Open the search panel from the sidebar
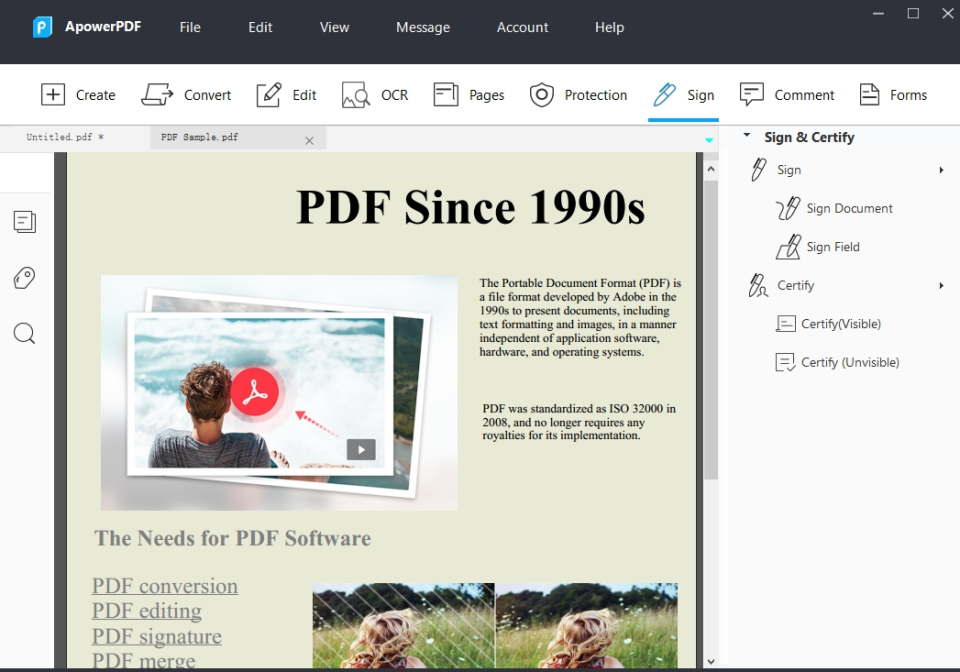 pyautogui.click(x=24, y=333)
